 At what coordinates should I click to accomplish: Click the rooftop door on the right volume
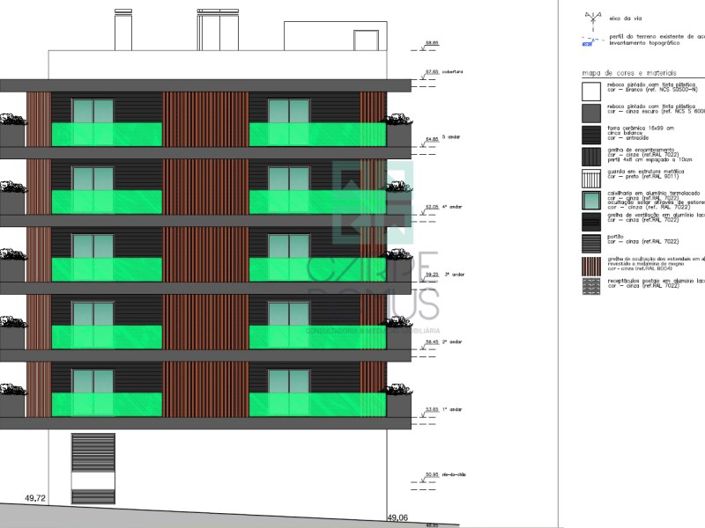pyautogui.click(x=366, y=40)
